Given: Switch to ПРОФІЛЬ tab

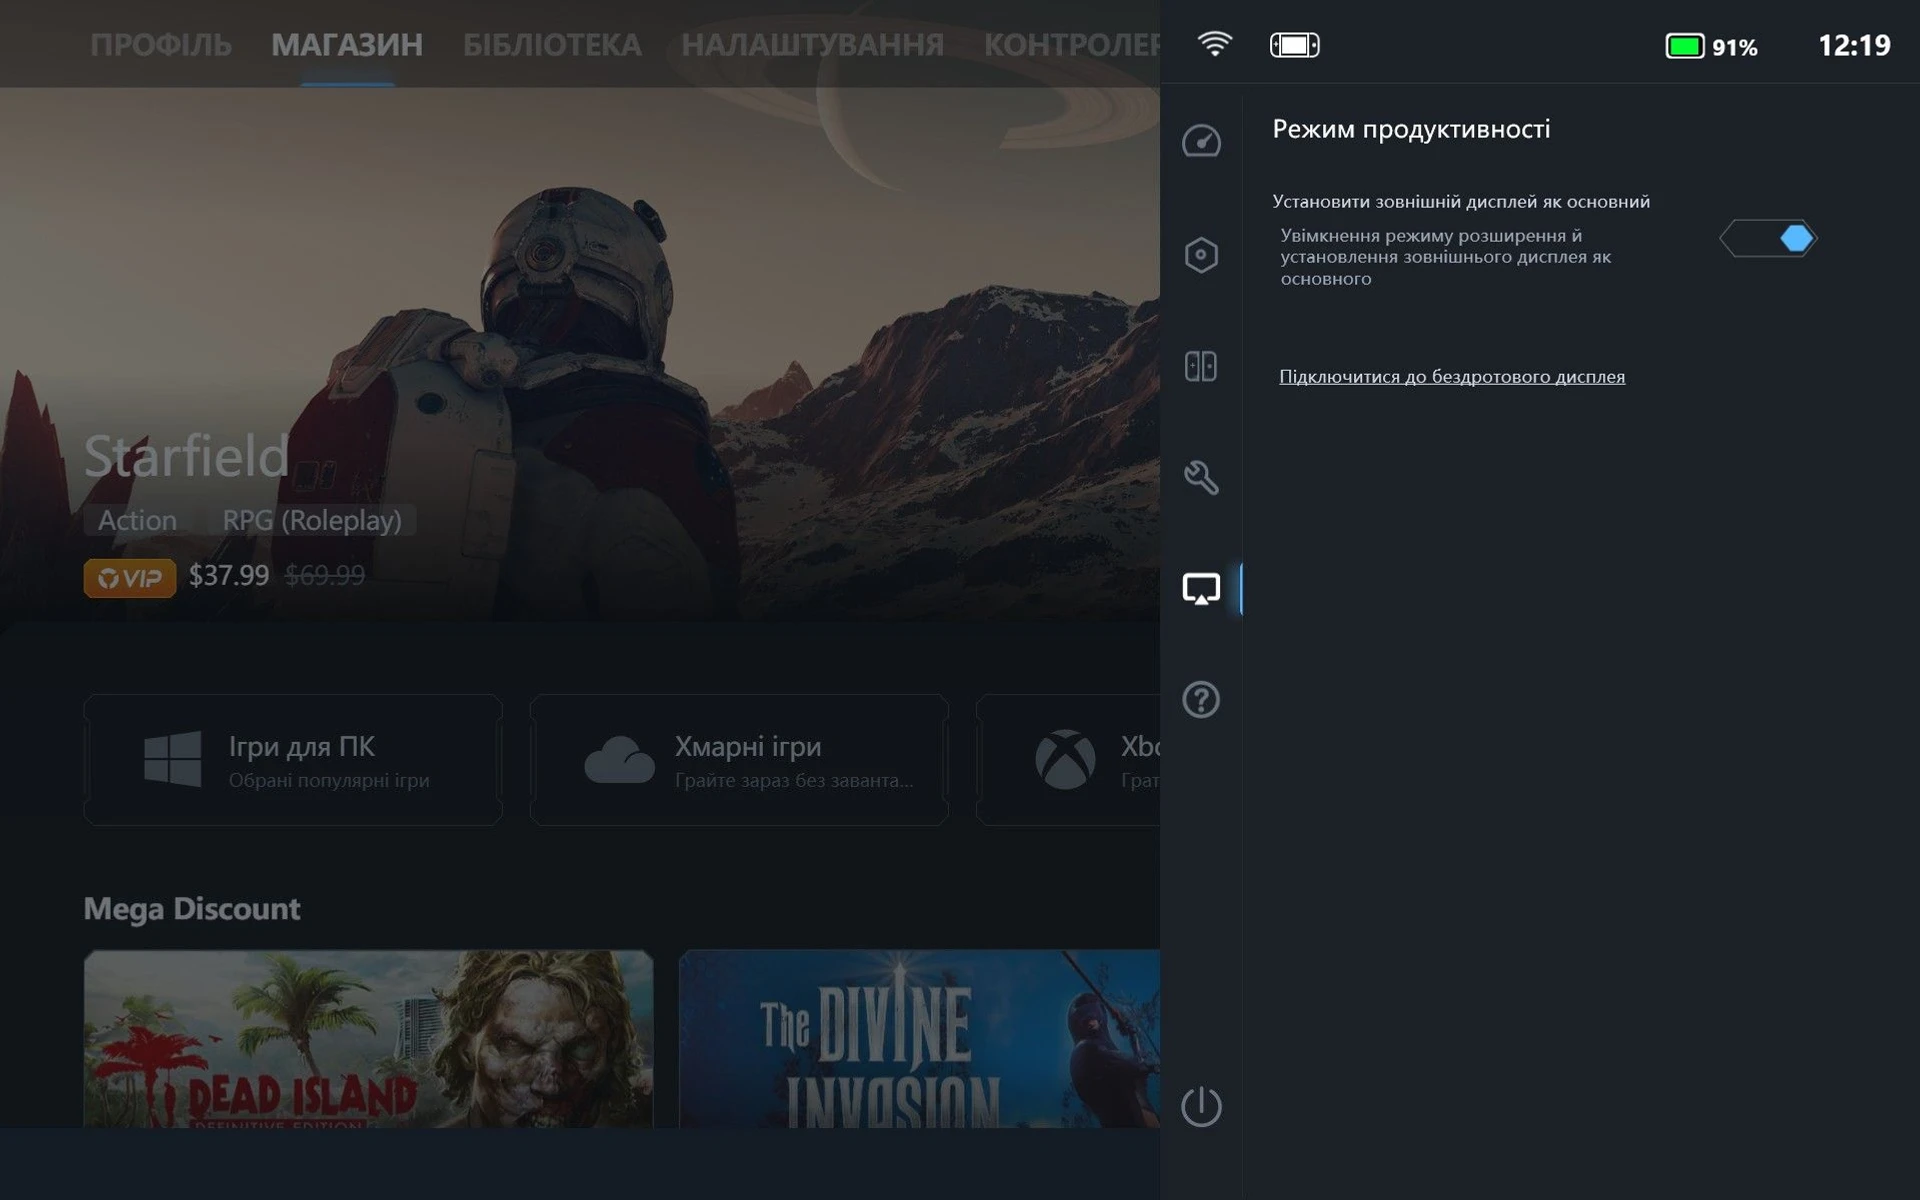Looking at the screenshot, I should coord(161,45).
